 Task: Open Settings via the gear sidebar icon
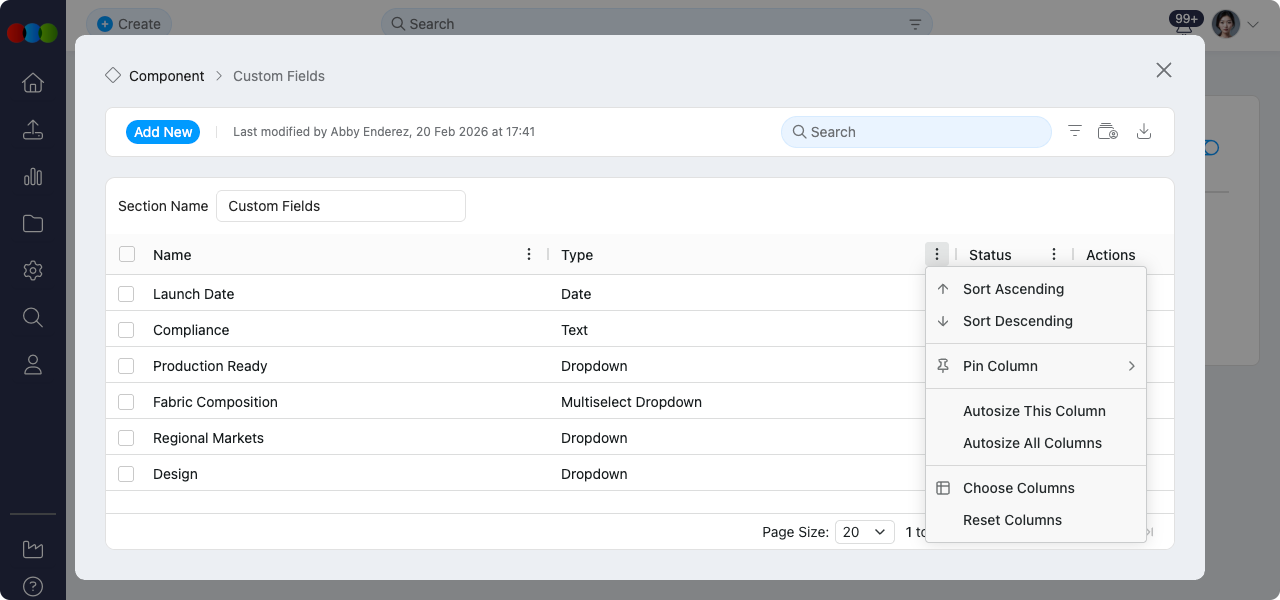point(32,270)
